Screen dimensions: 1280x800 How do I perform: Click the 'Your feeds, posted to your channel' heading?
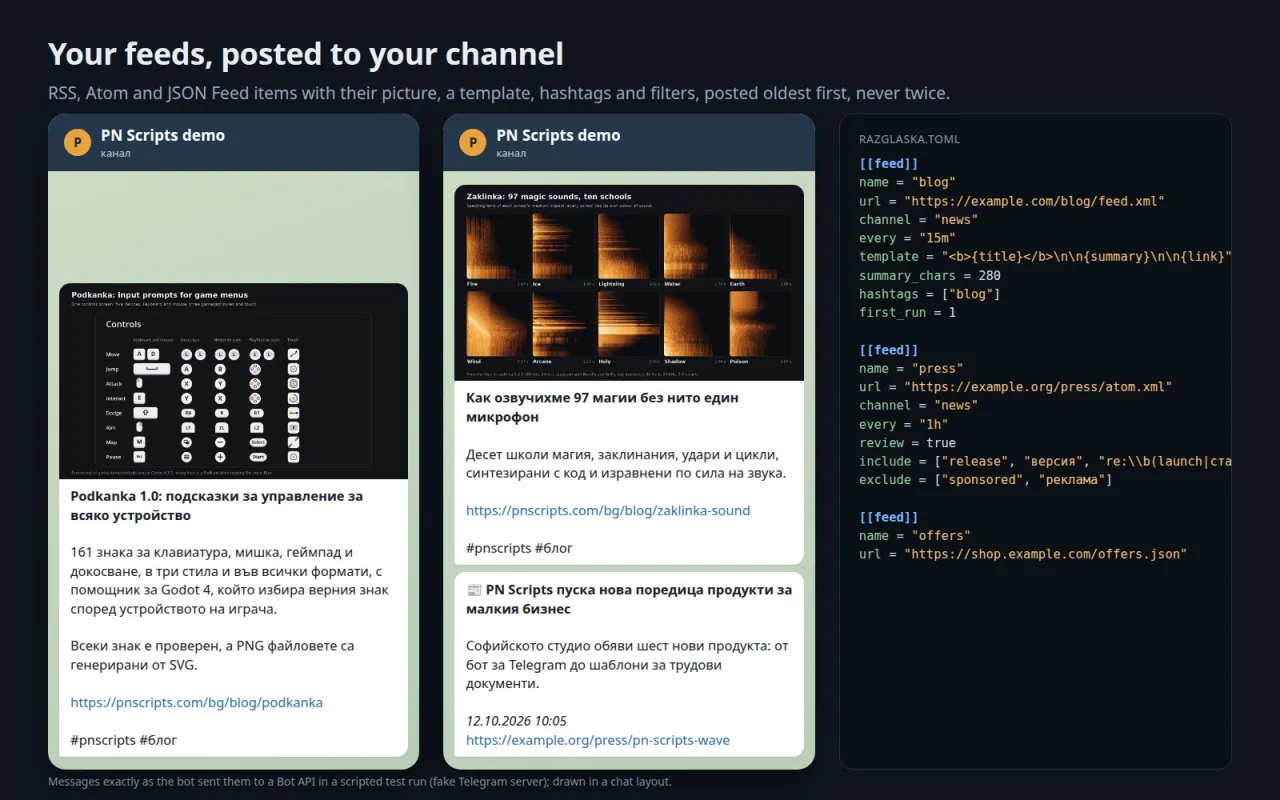tap(306, 54)
